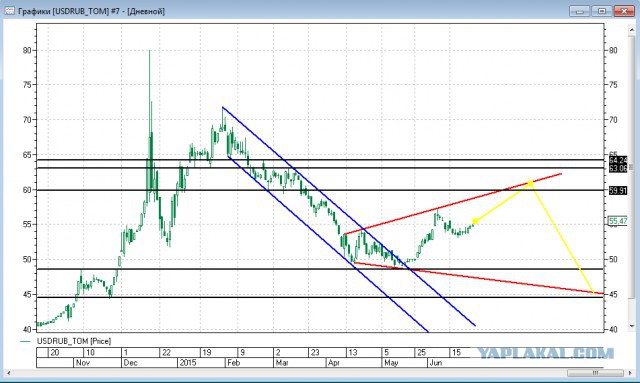This screenshot has width=640, height=383.
Task: Select the 63.06 price level label
Action: 618,168
